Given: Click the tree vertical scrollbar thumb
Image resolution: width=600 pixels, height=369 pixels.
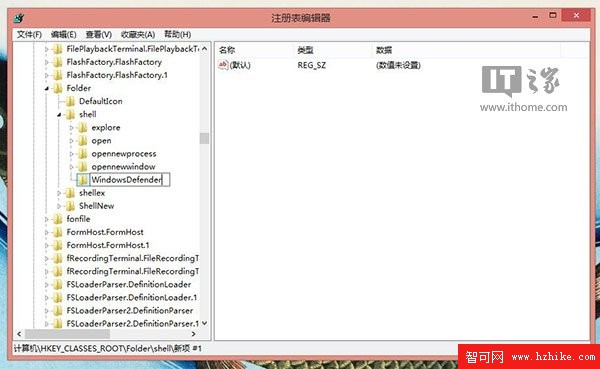Looking at the screenshot, I should point(205,138).
